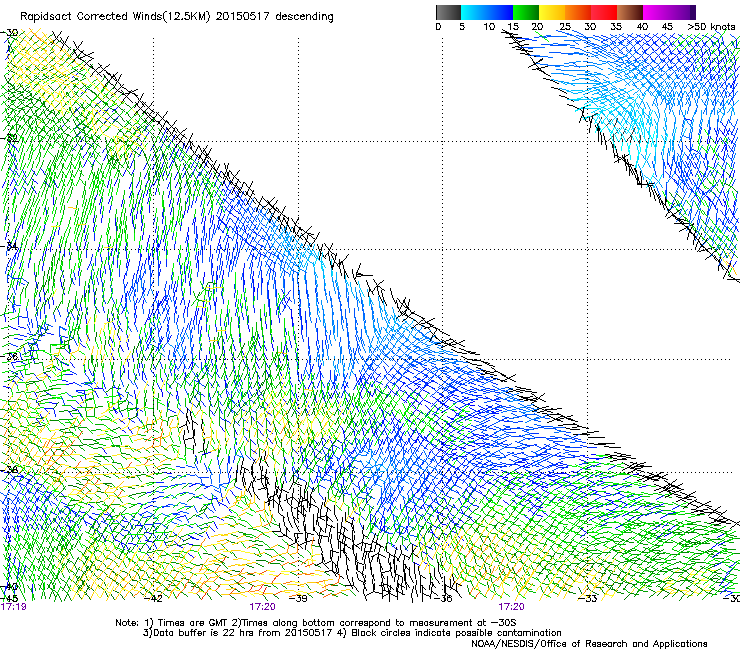740x650 pixels.
Task: Click the legend number '40'
Action: (642, 26)
